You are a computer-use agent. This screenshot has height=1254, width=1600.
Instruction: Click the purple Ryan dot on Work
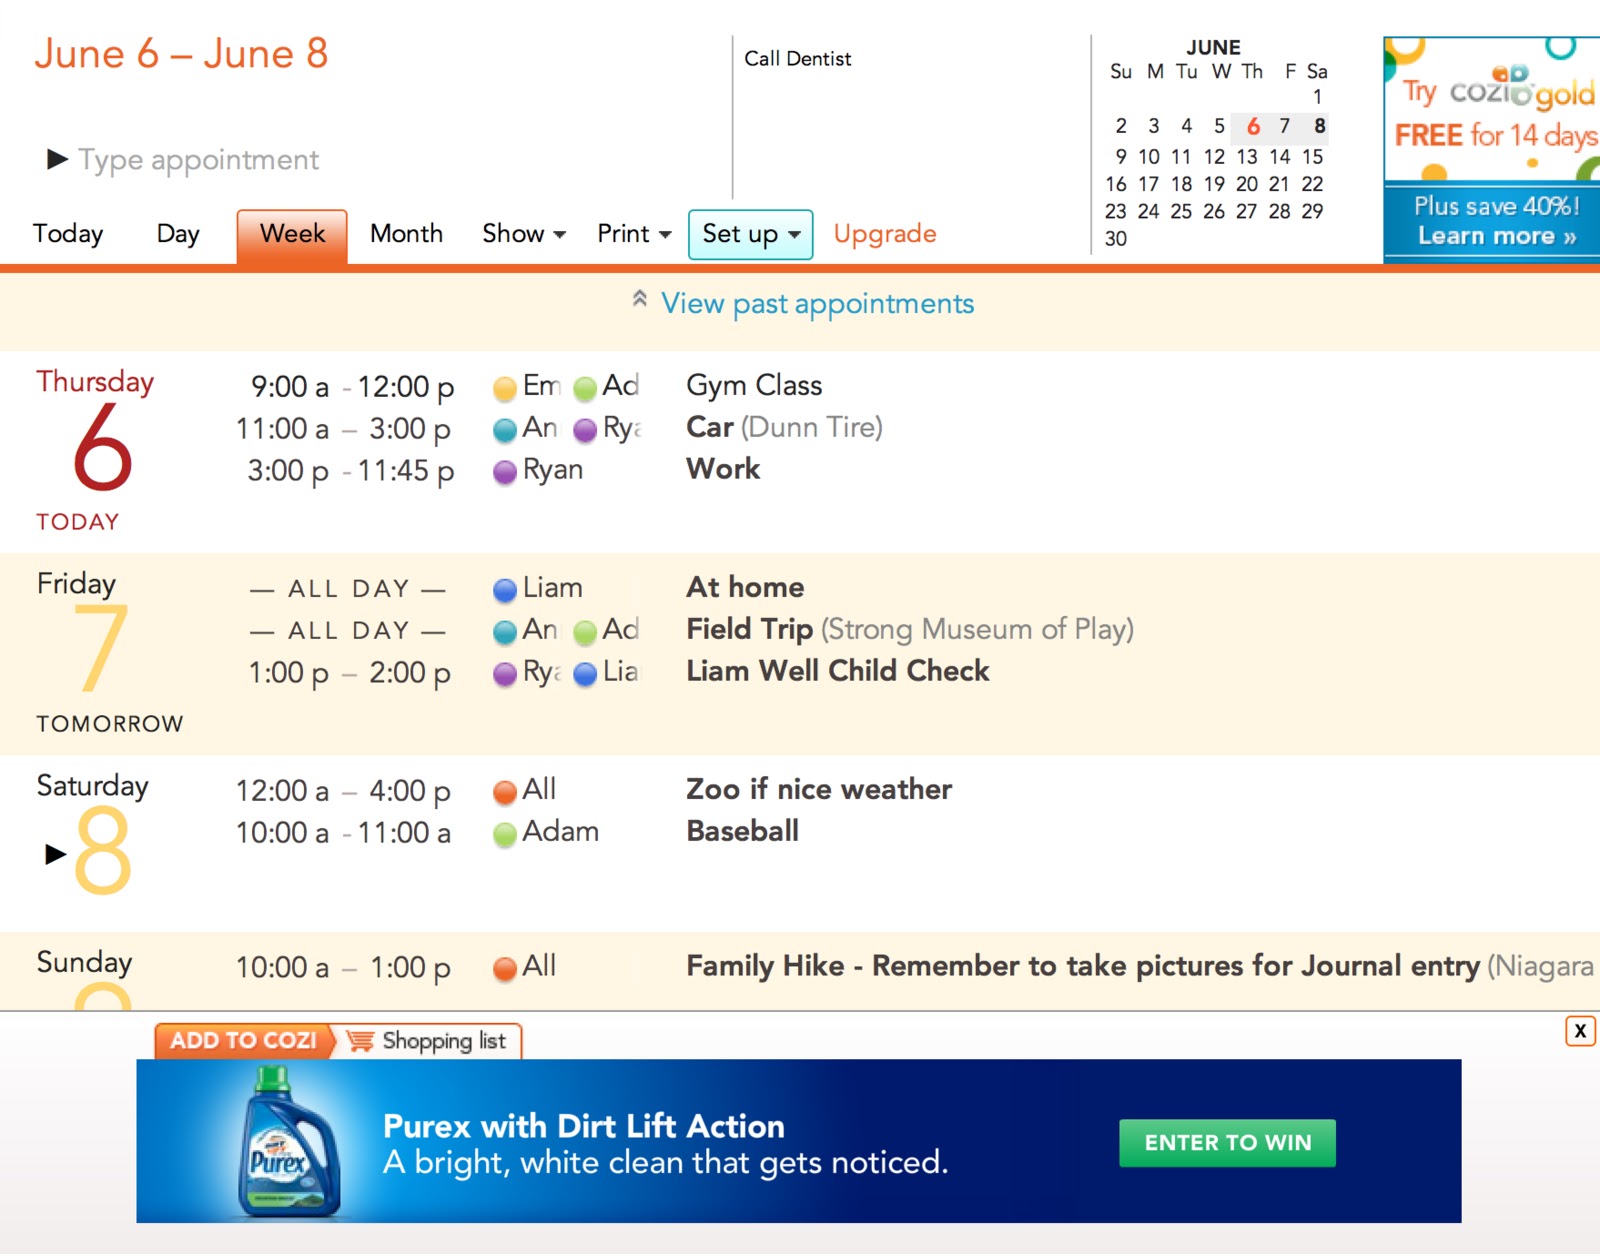[x=505, y=472]
